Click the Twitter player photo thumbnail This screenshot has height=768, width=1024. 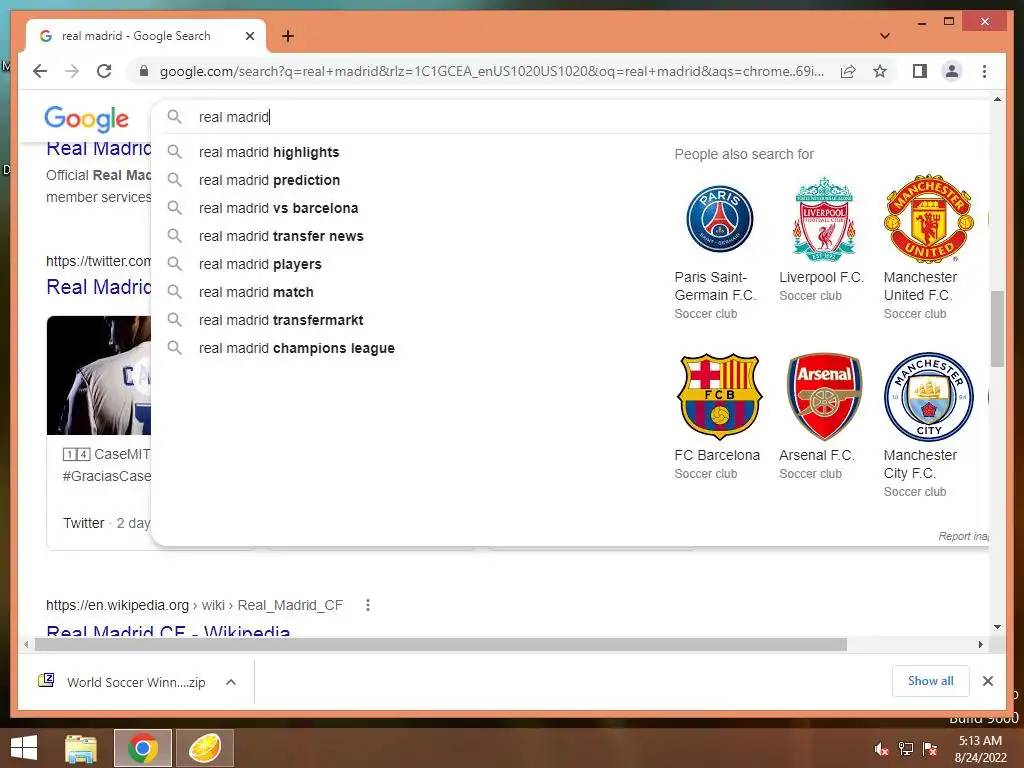tap(99, 376)
